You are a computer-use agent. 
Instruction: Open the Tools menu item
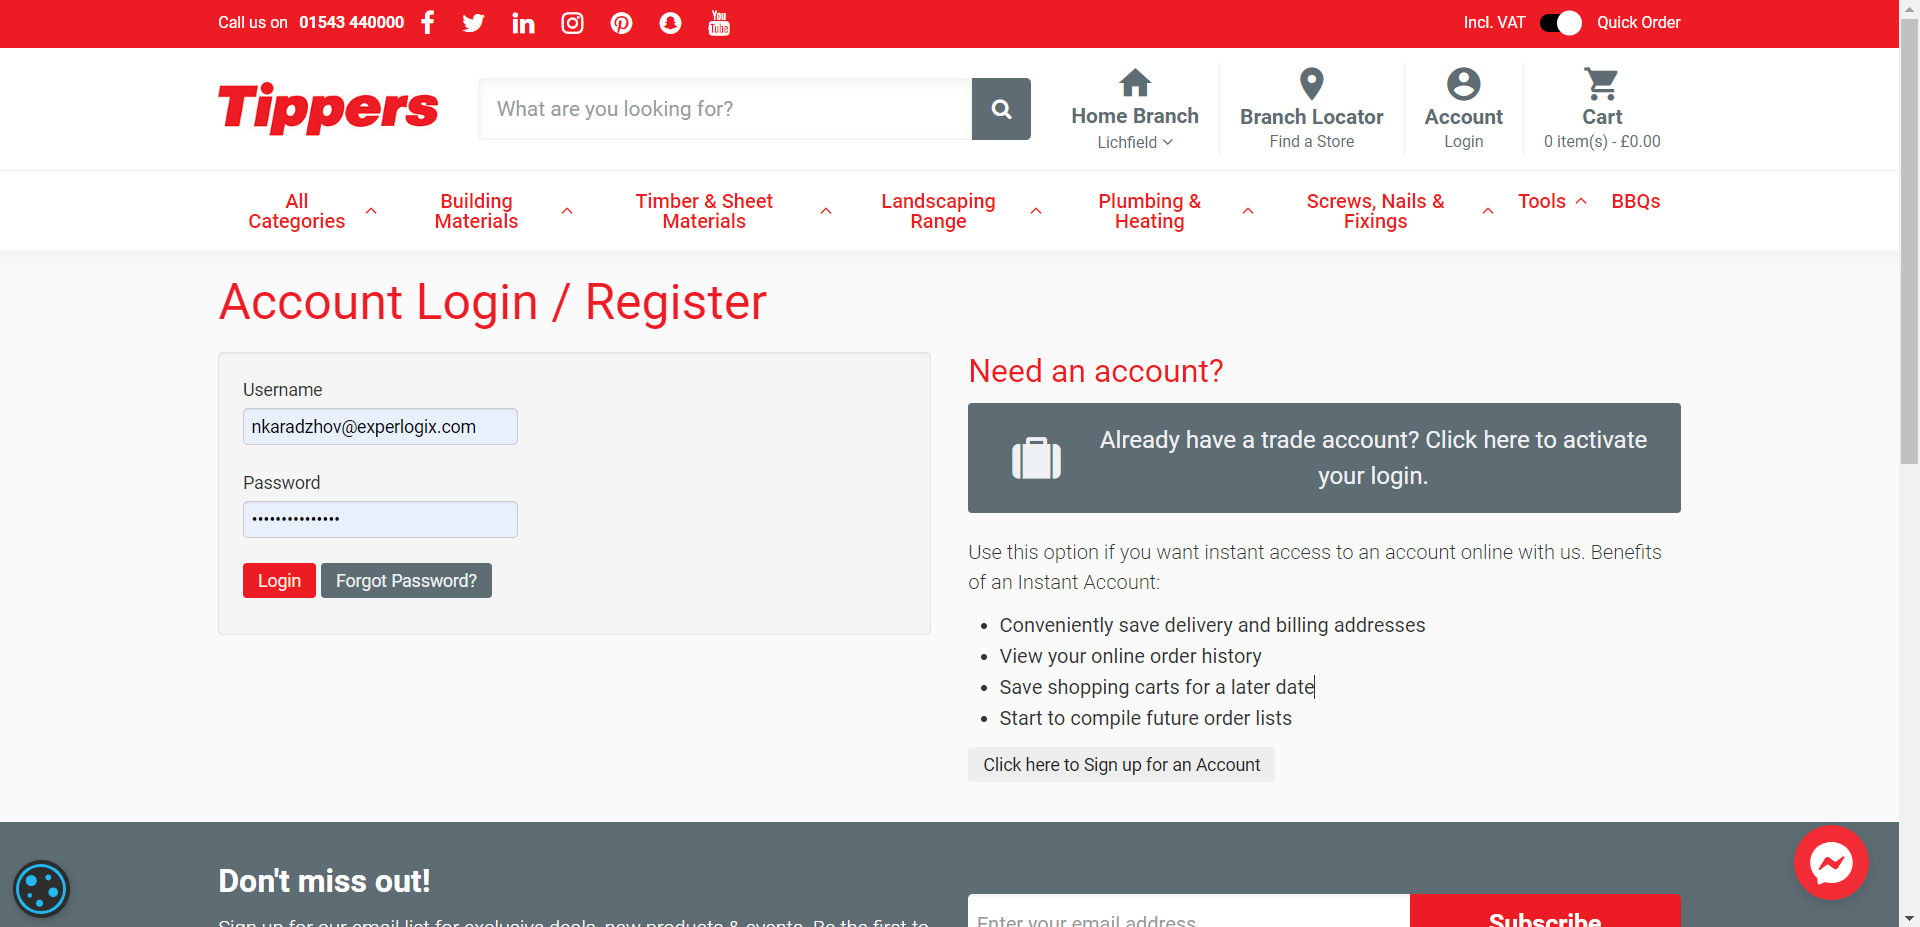coord(1542,201)
